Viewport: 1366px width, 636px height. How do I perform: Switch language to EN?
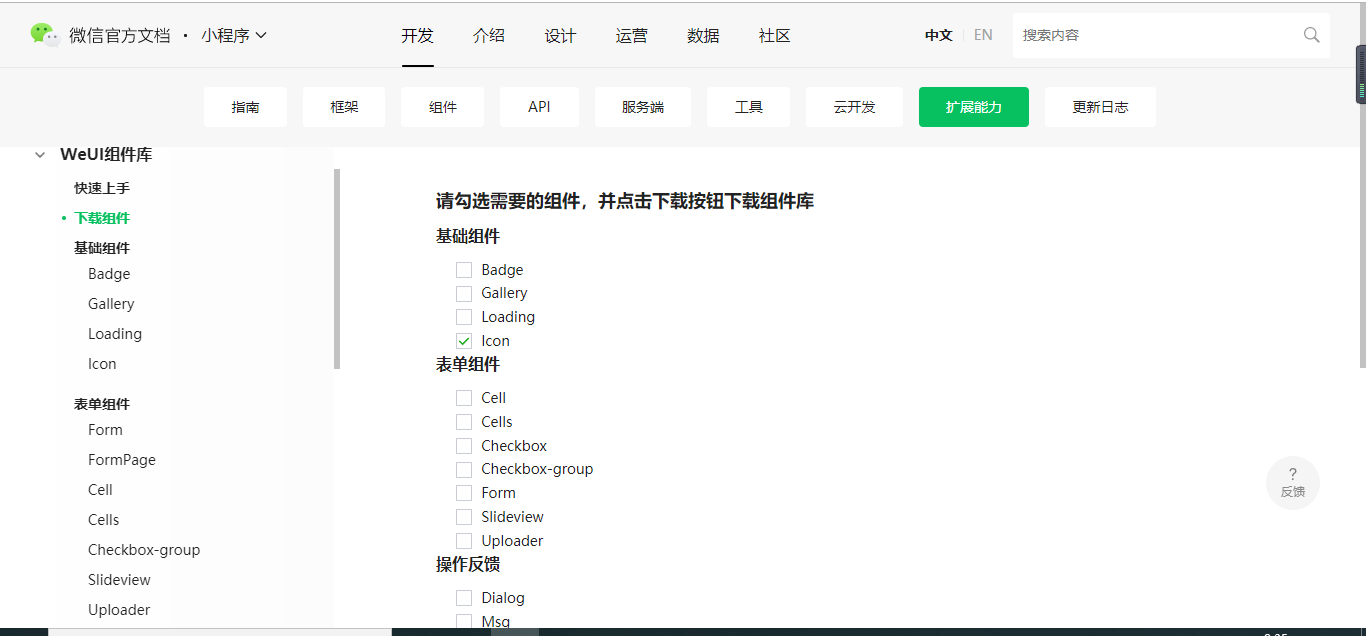[x=983, y=34]
